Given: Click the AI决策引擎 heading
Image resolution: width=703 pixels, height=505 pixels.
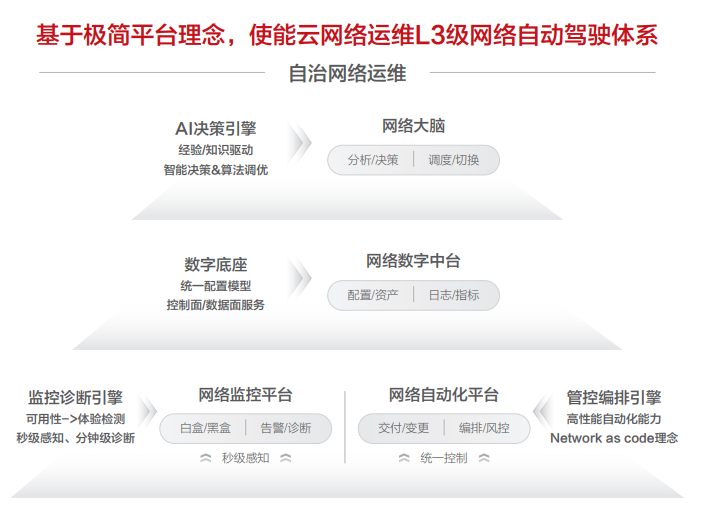Looking at the screenshot, I should pos(216,129).
